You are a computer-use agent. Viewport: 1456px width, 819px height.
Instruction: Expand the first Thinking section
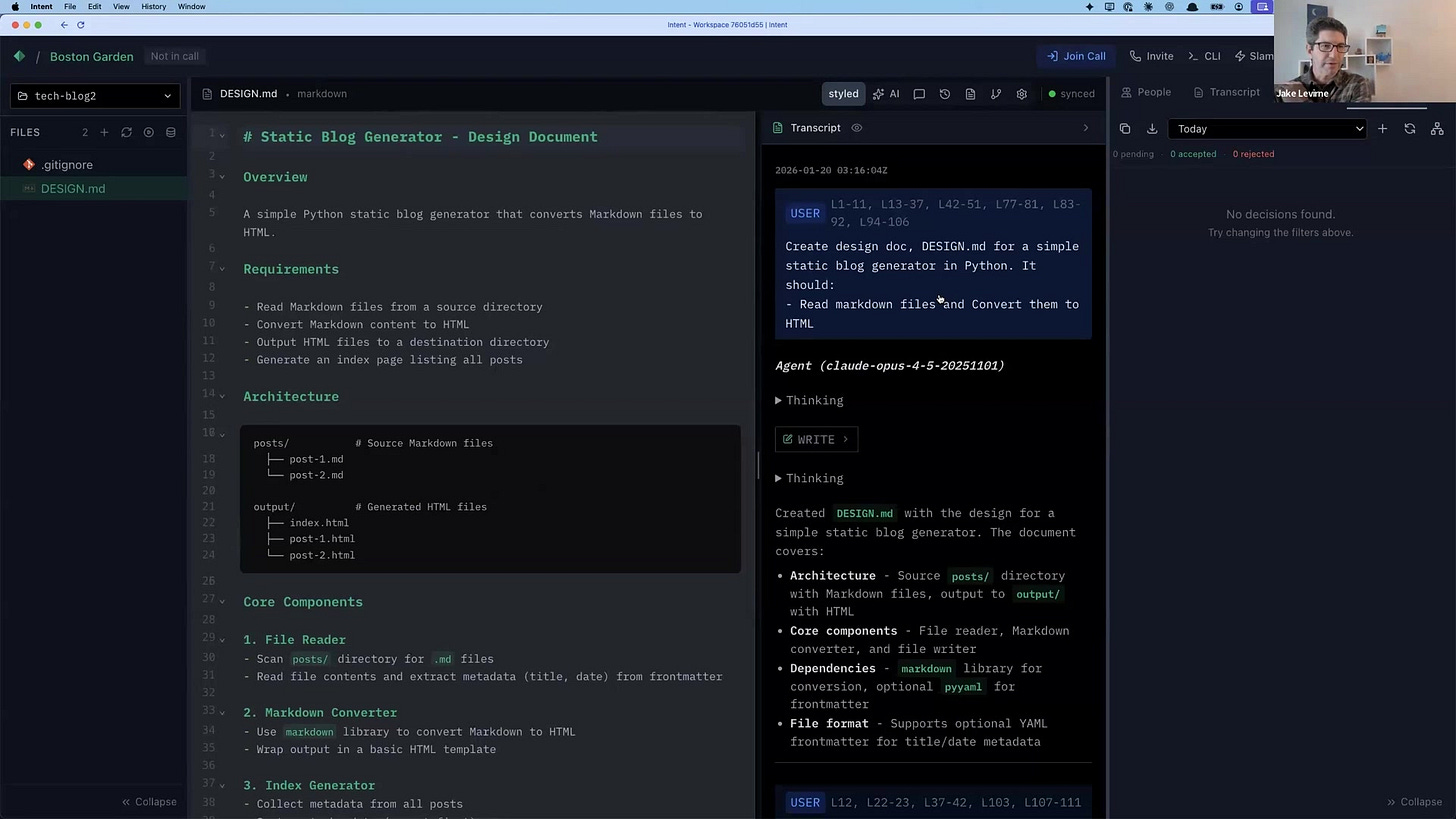810,400
